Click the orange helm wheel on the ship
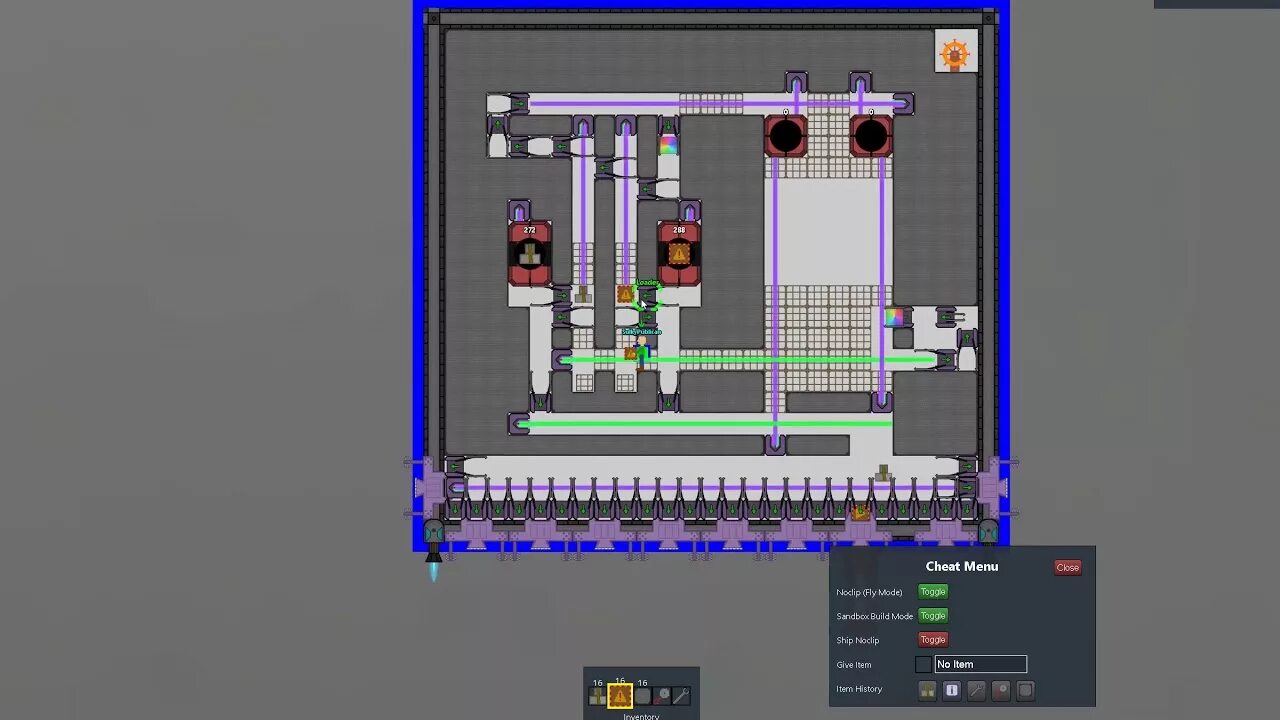 point(955,53)
